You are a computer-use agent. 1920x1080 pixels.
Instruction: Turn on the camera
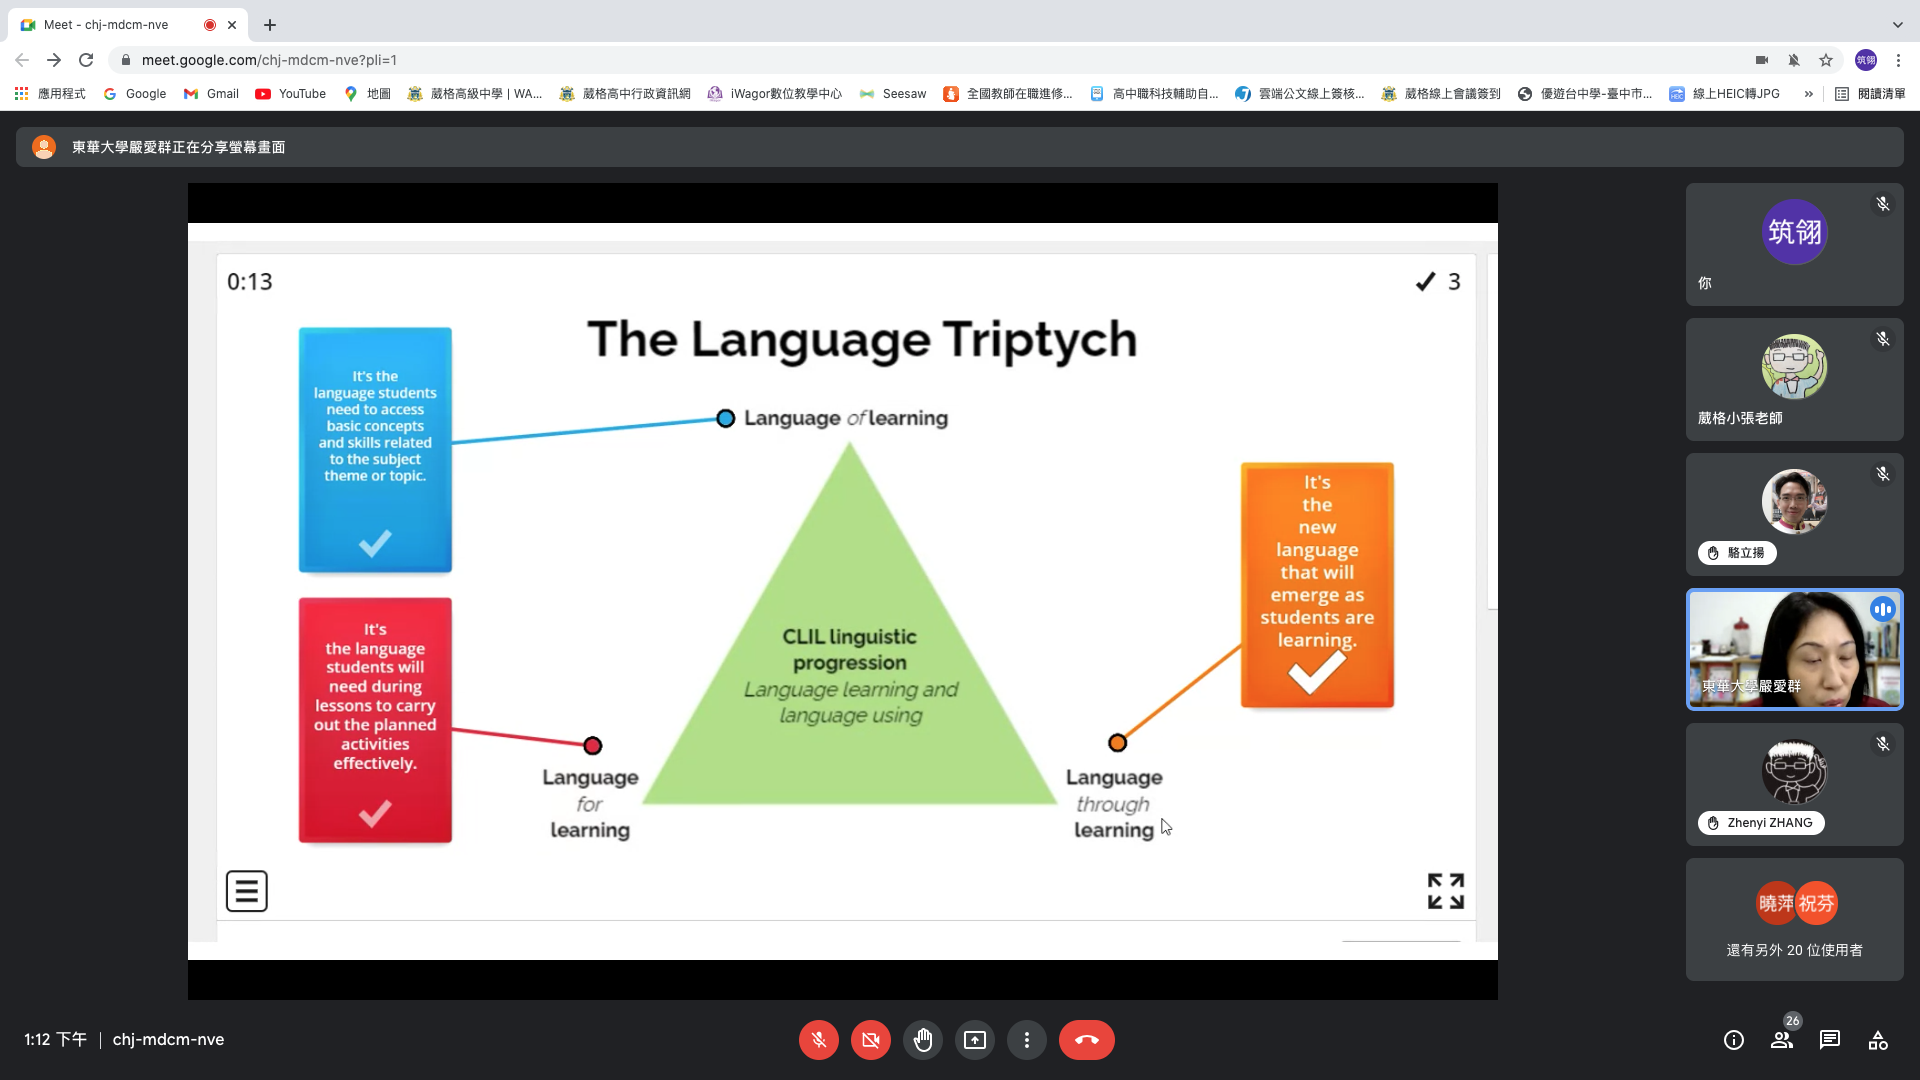870,1040
